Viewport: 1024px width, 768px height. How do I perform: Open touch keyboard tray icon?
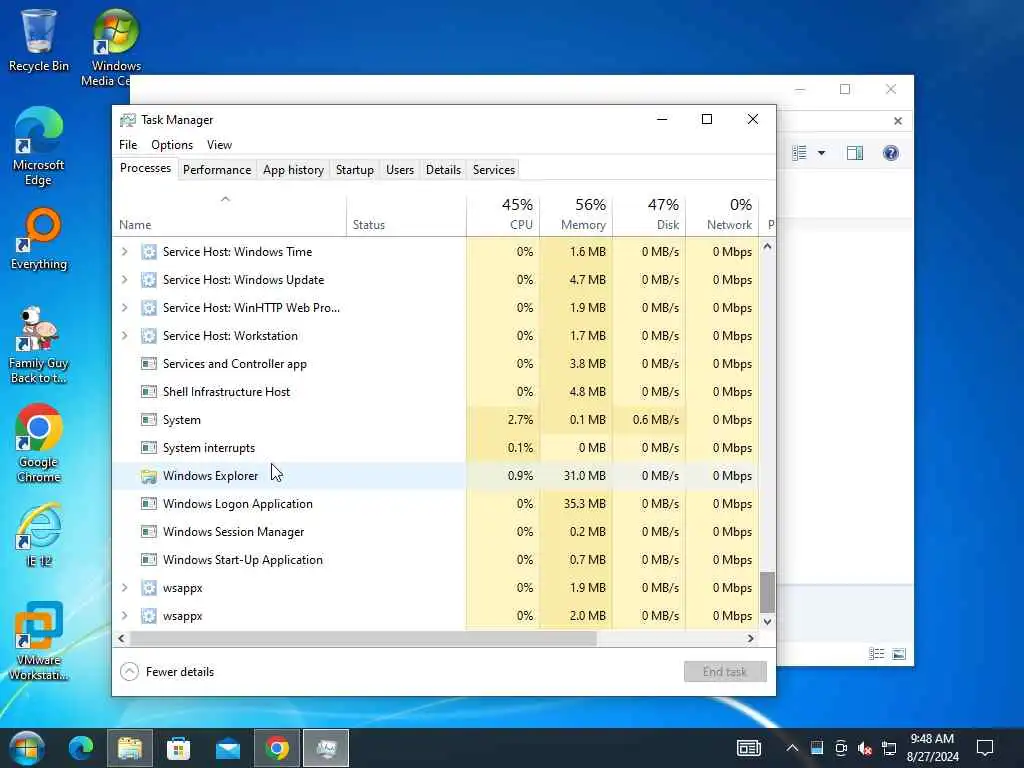(x=748, y=748)
